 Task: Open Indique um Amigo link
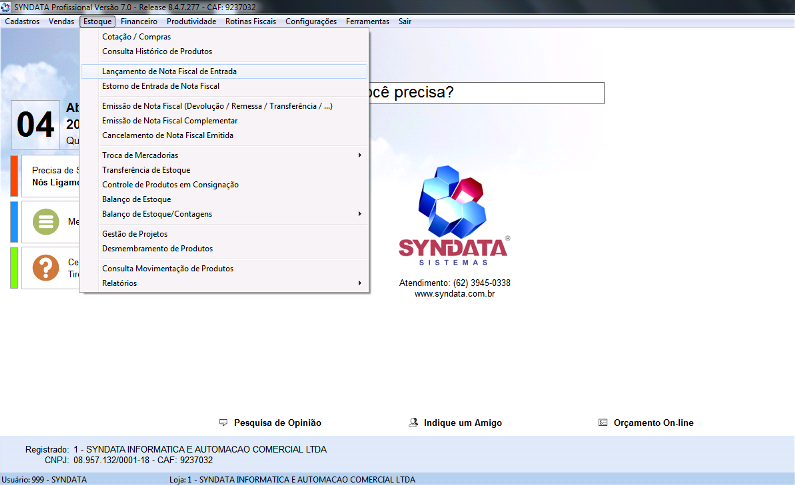(463, 423)
